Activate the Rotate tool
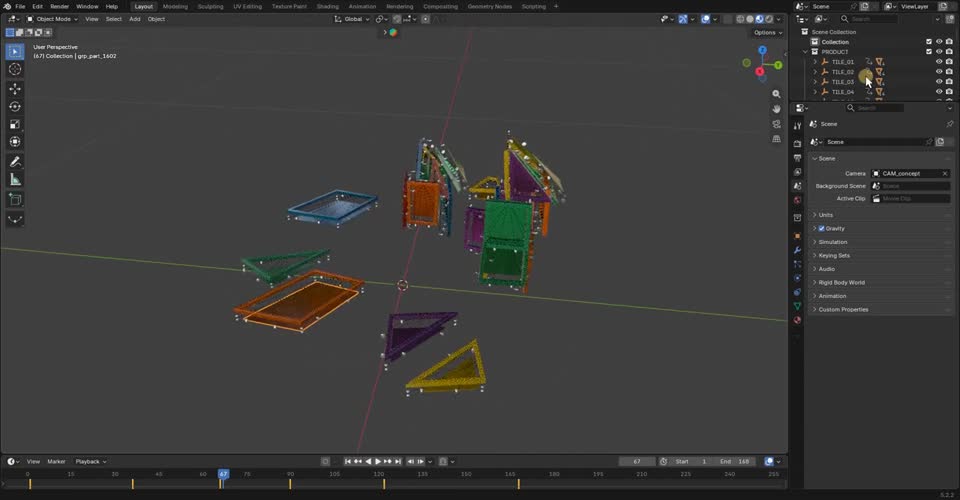Image resolution: width=960 pixels, height=500 pixels. [x=15, y=106]
